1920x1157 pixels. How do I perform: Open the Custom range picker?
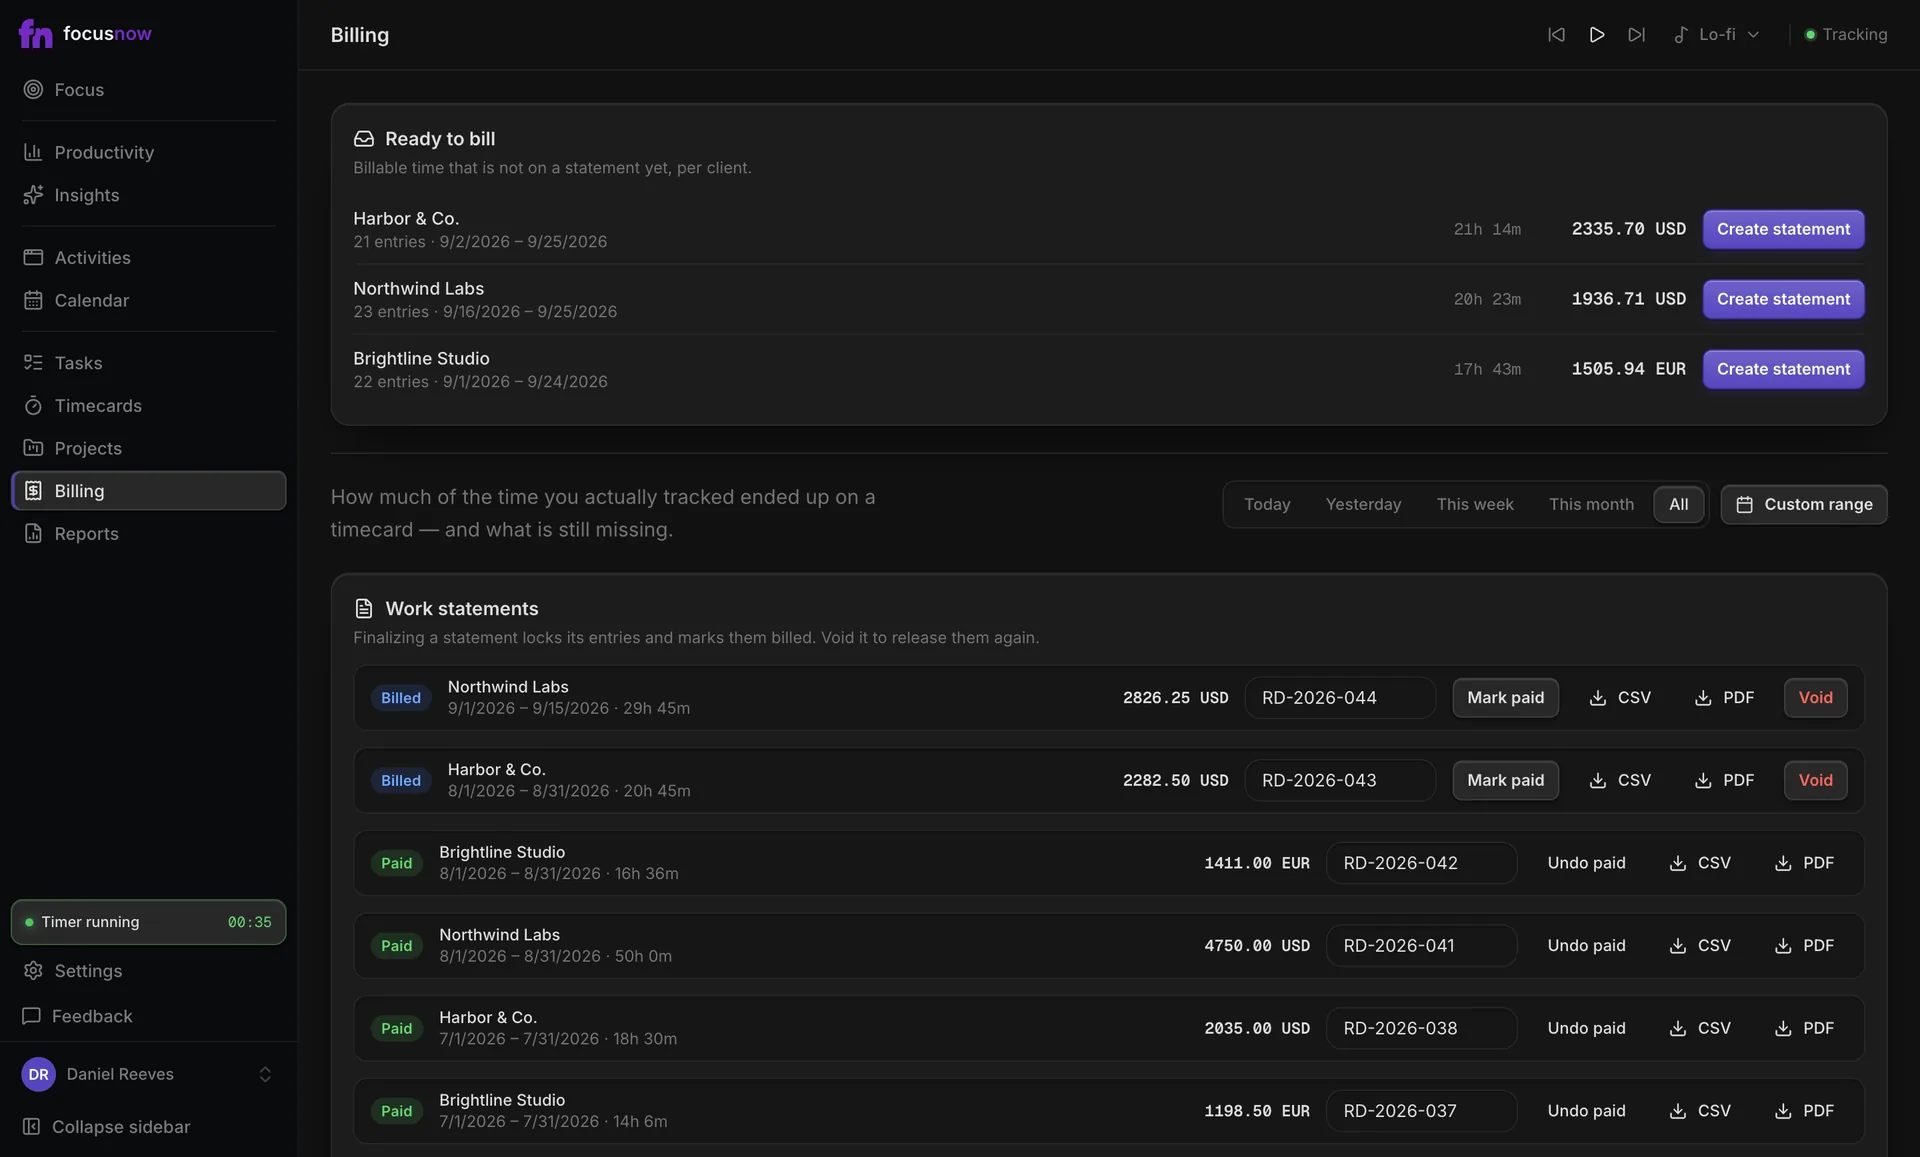tap(1804, 504)
